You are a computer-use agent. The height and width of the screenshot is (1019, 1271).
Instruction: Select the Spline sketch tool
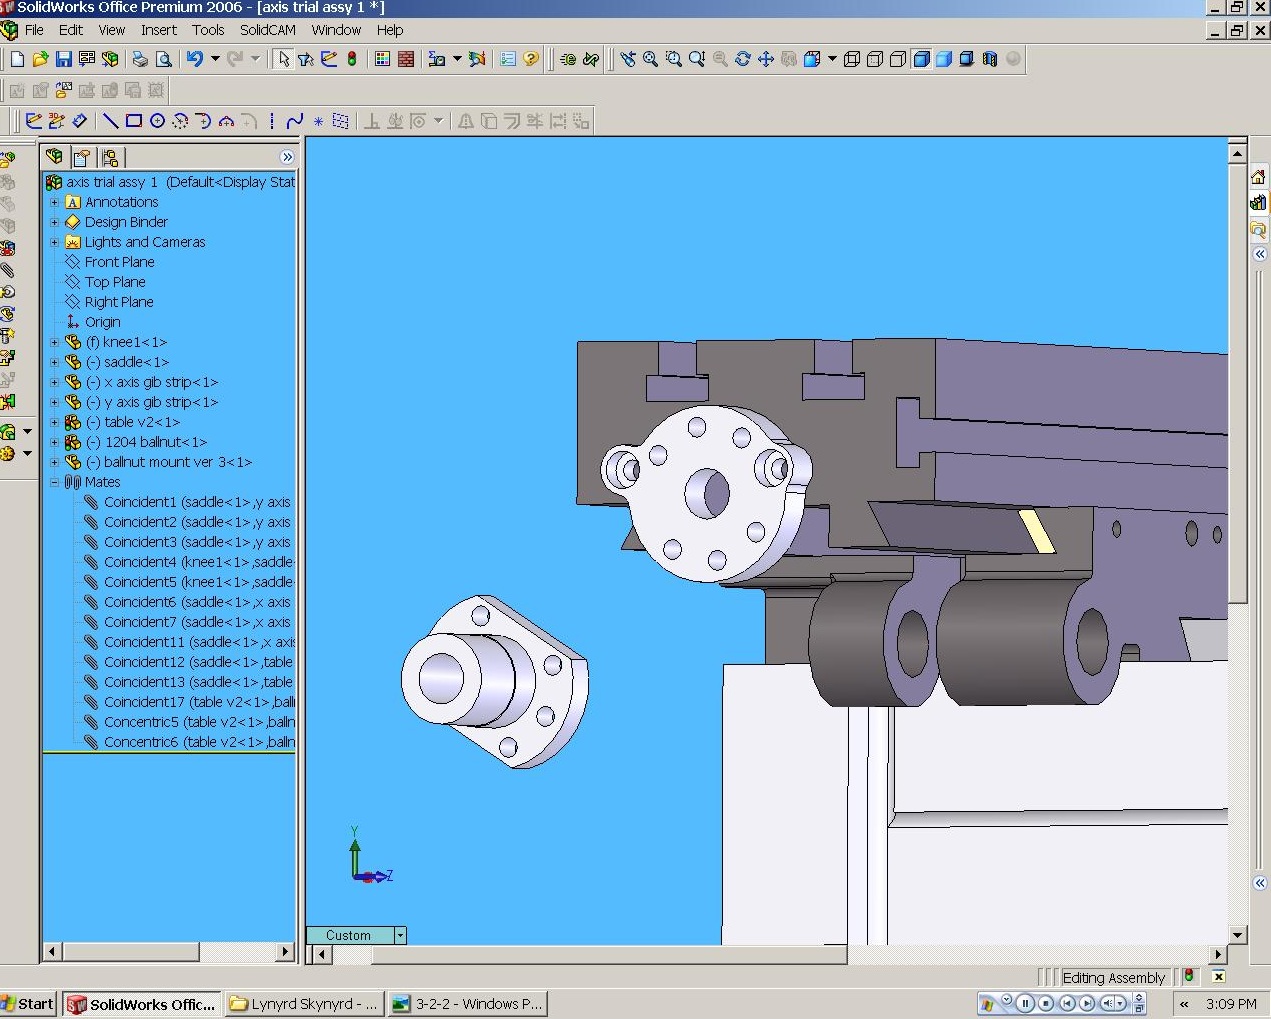pyautogui.click(x=294, y=121)
